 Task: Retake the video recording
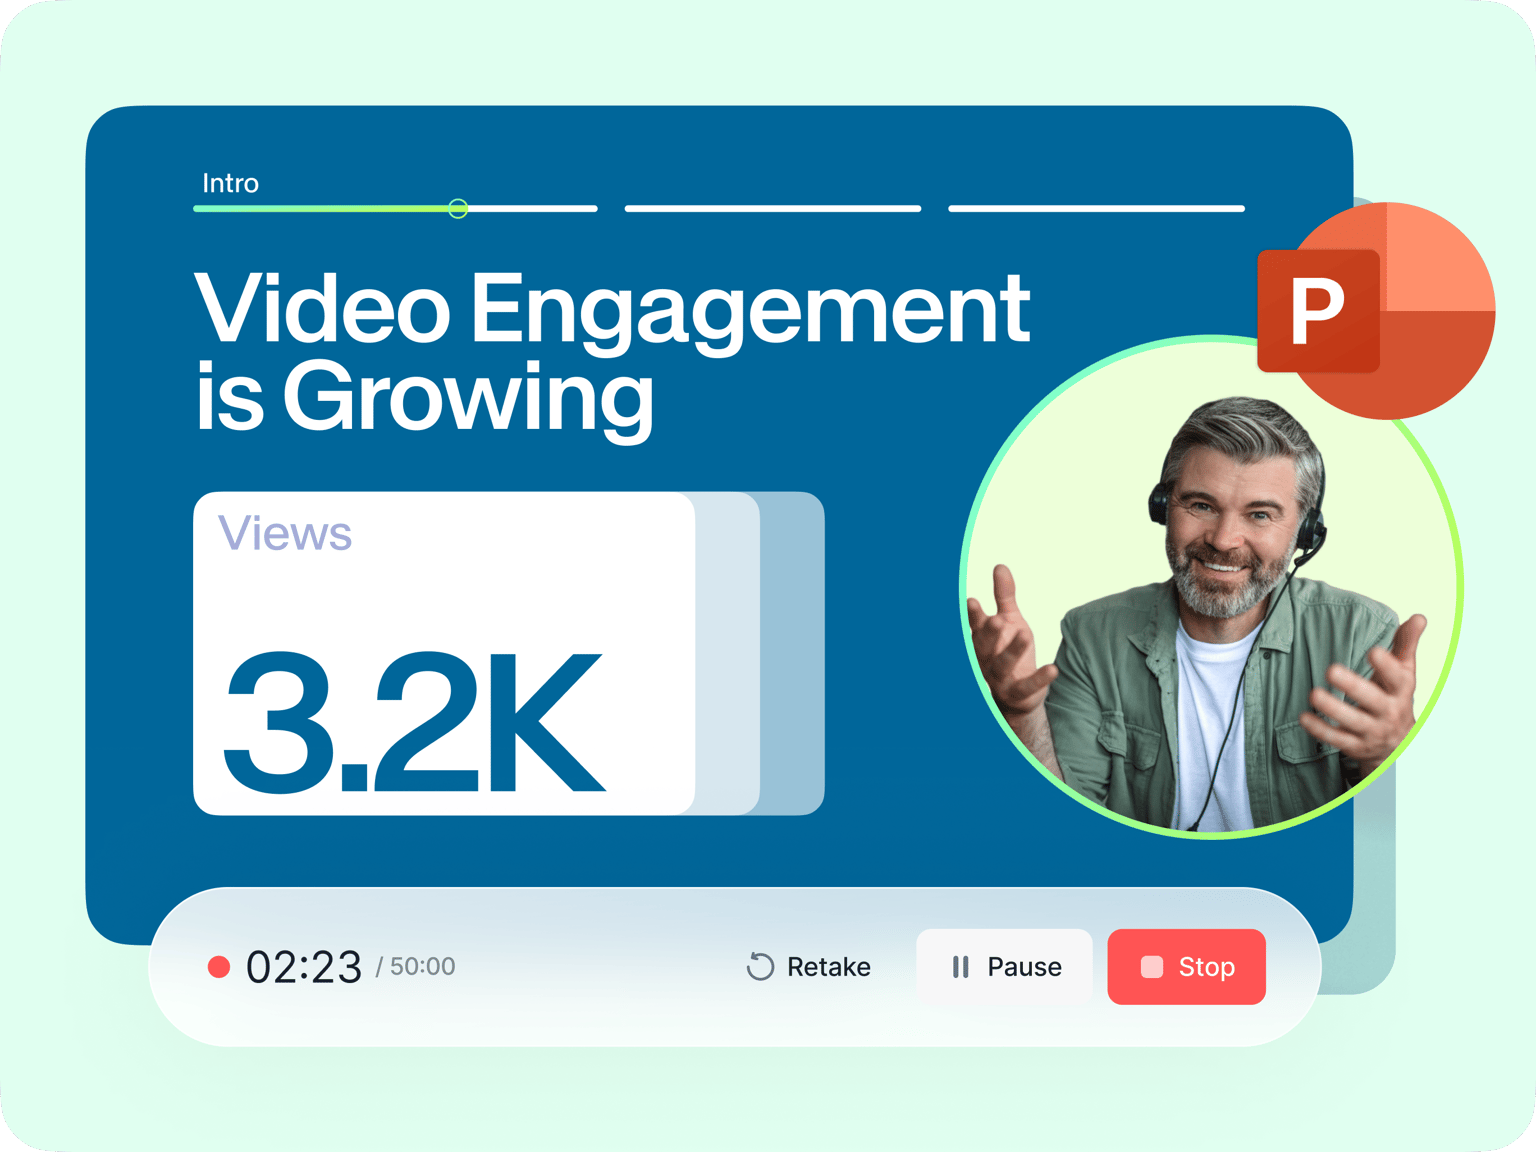808,967
